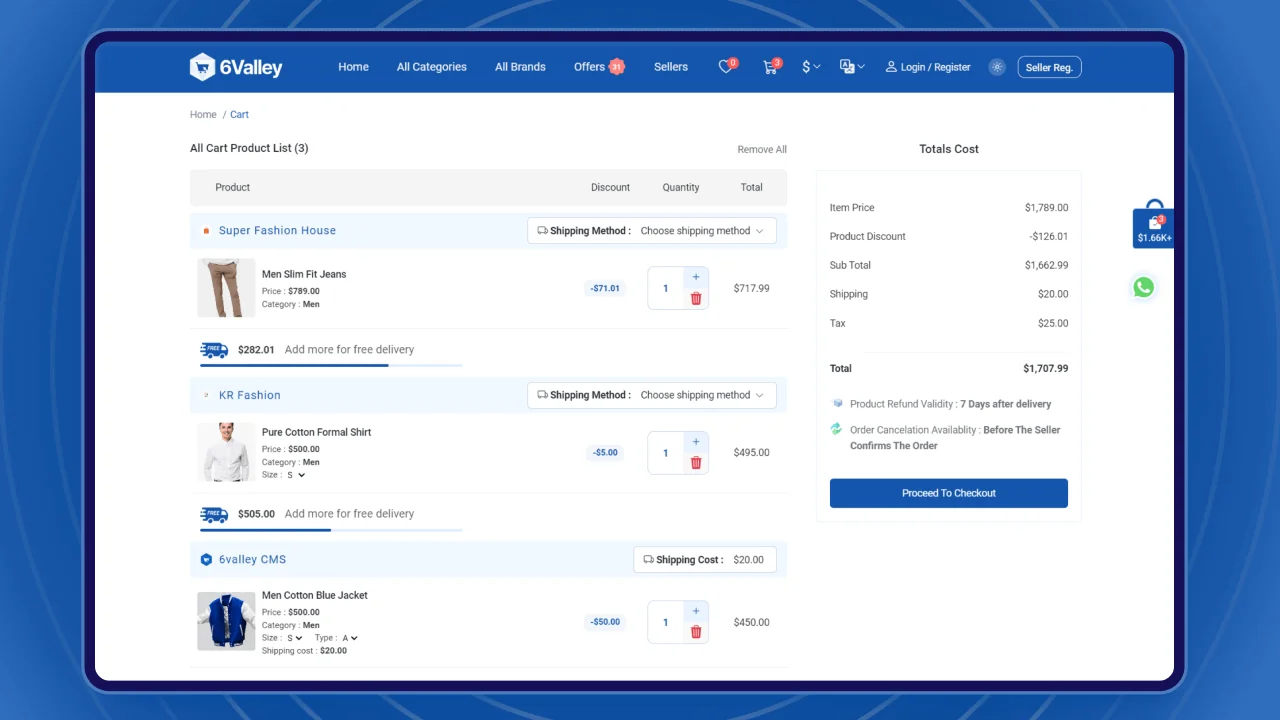
Task: Open shipping method dropdown for KR Fashion
Action: click(701, 395)
